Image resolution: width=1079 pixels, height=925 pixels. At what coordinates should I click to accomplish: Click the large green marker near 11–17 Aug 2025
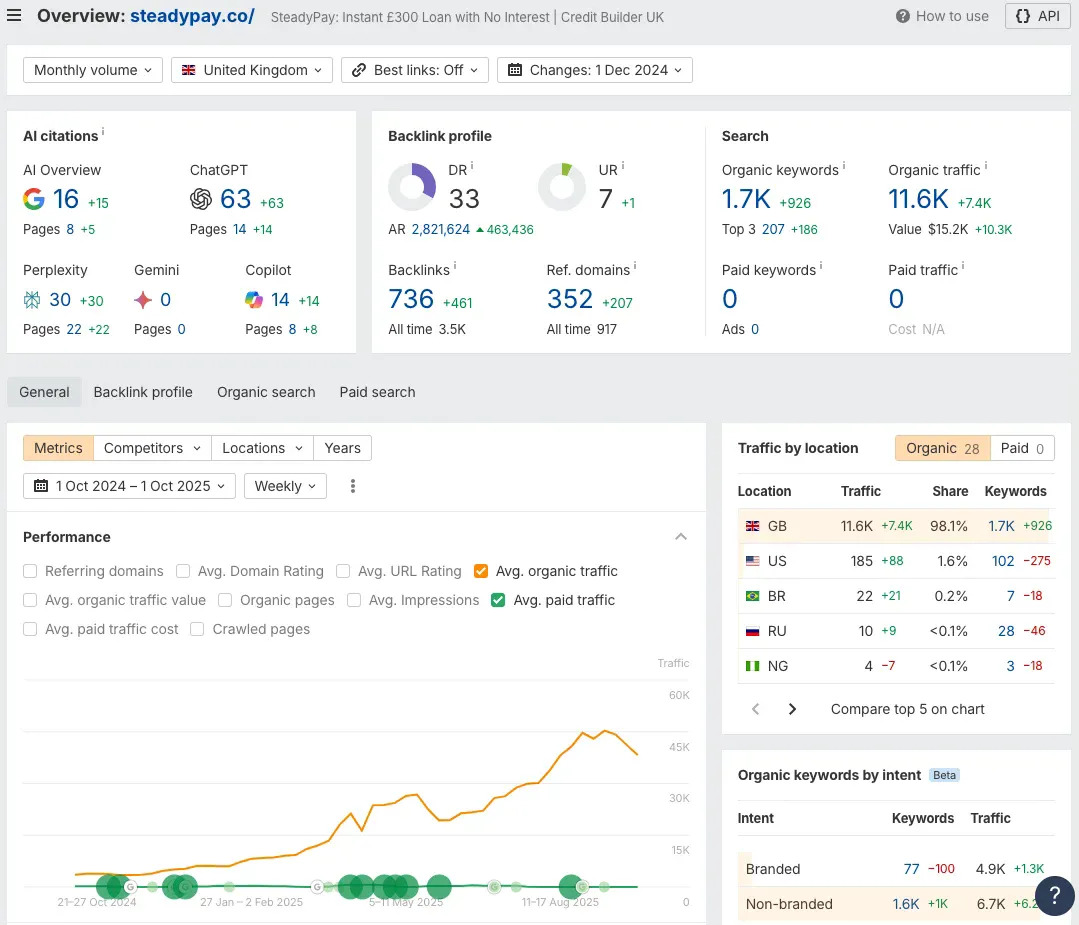[571, 886]
